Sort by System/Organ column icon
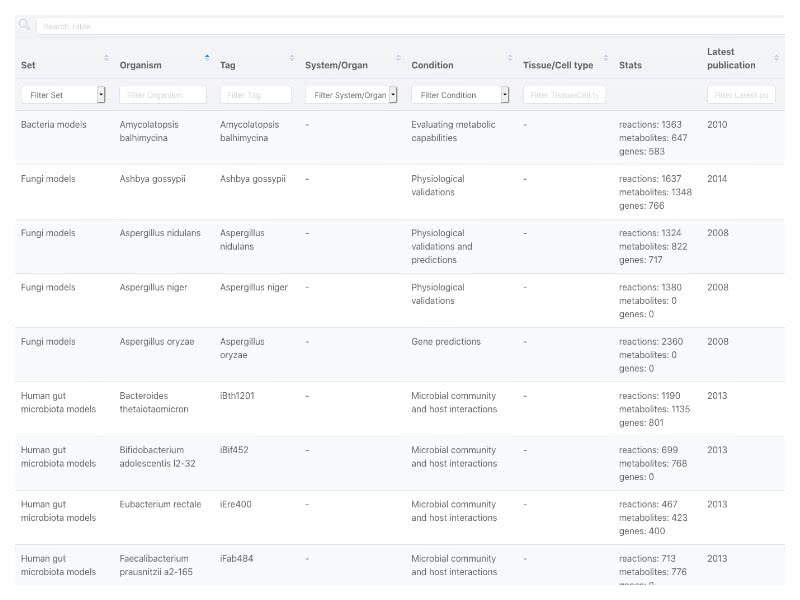The height and width of the screenshot is (600, 800). click(398, 58)
